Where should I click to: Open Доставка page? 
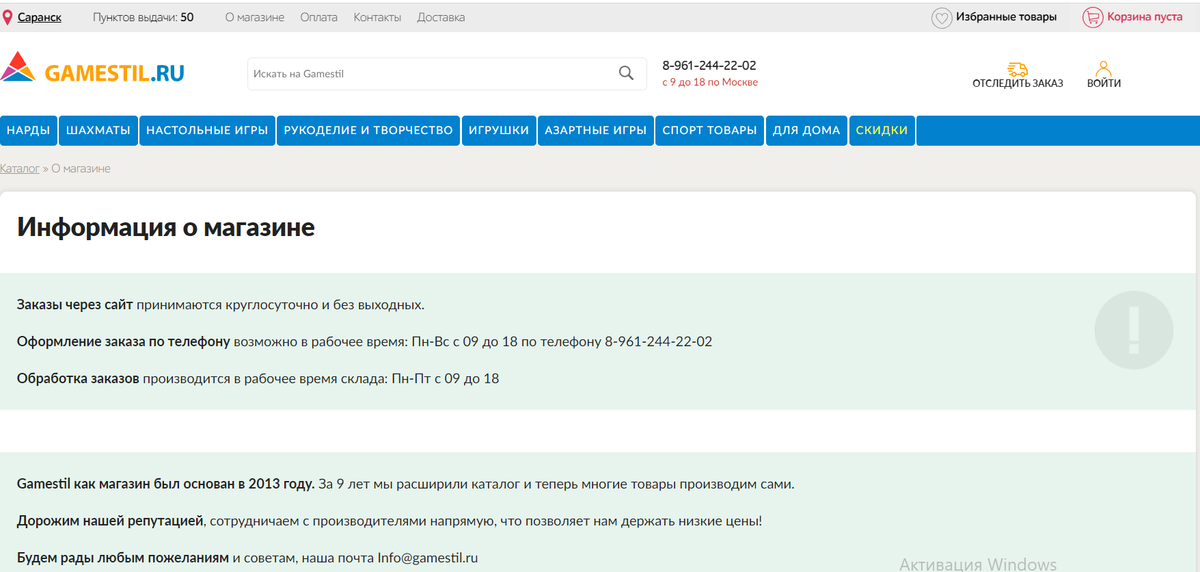pyautogui.click(x=441, y=17)
